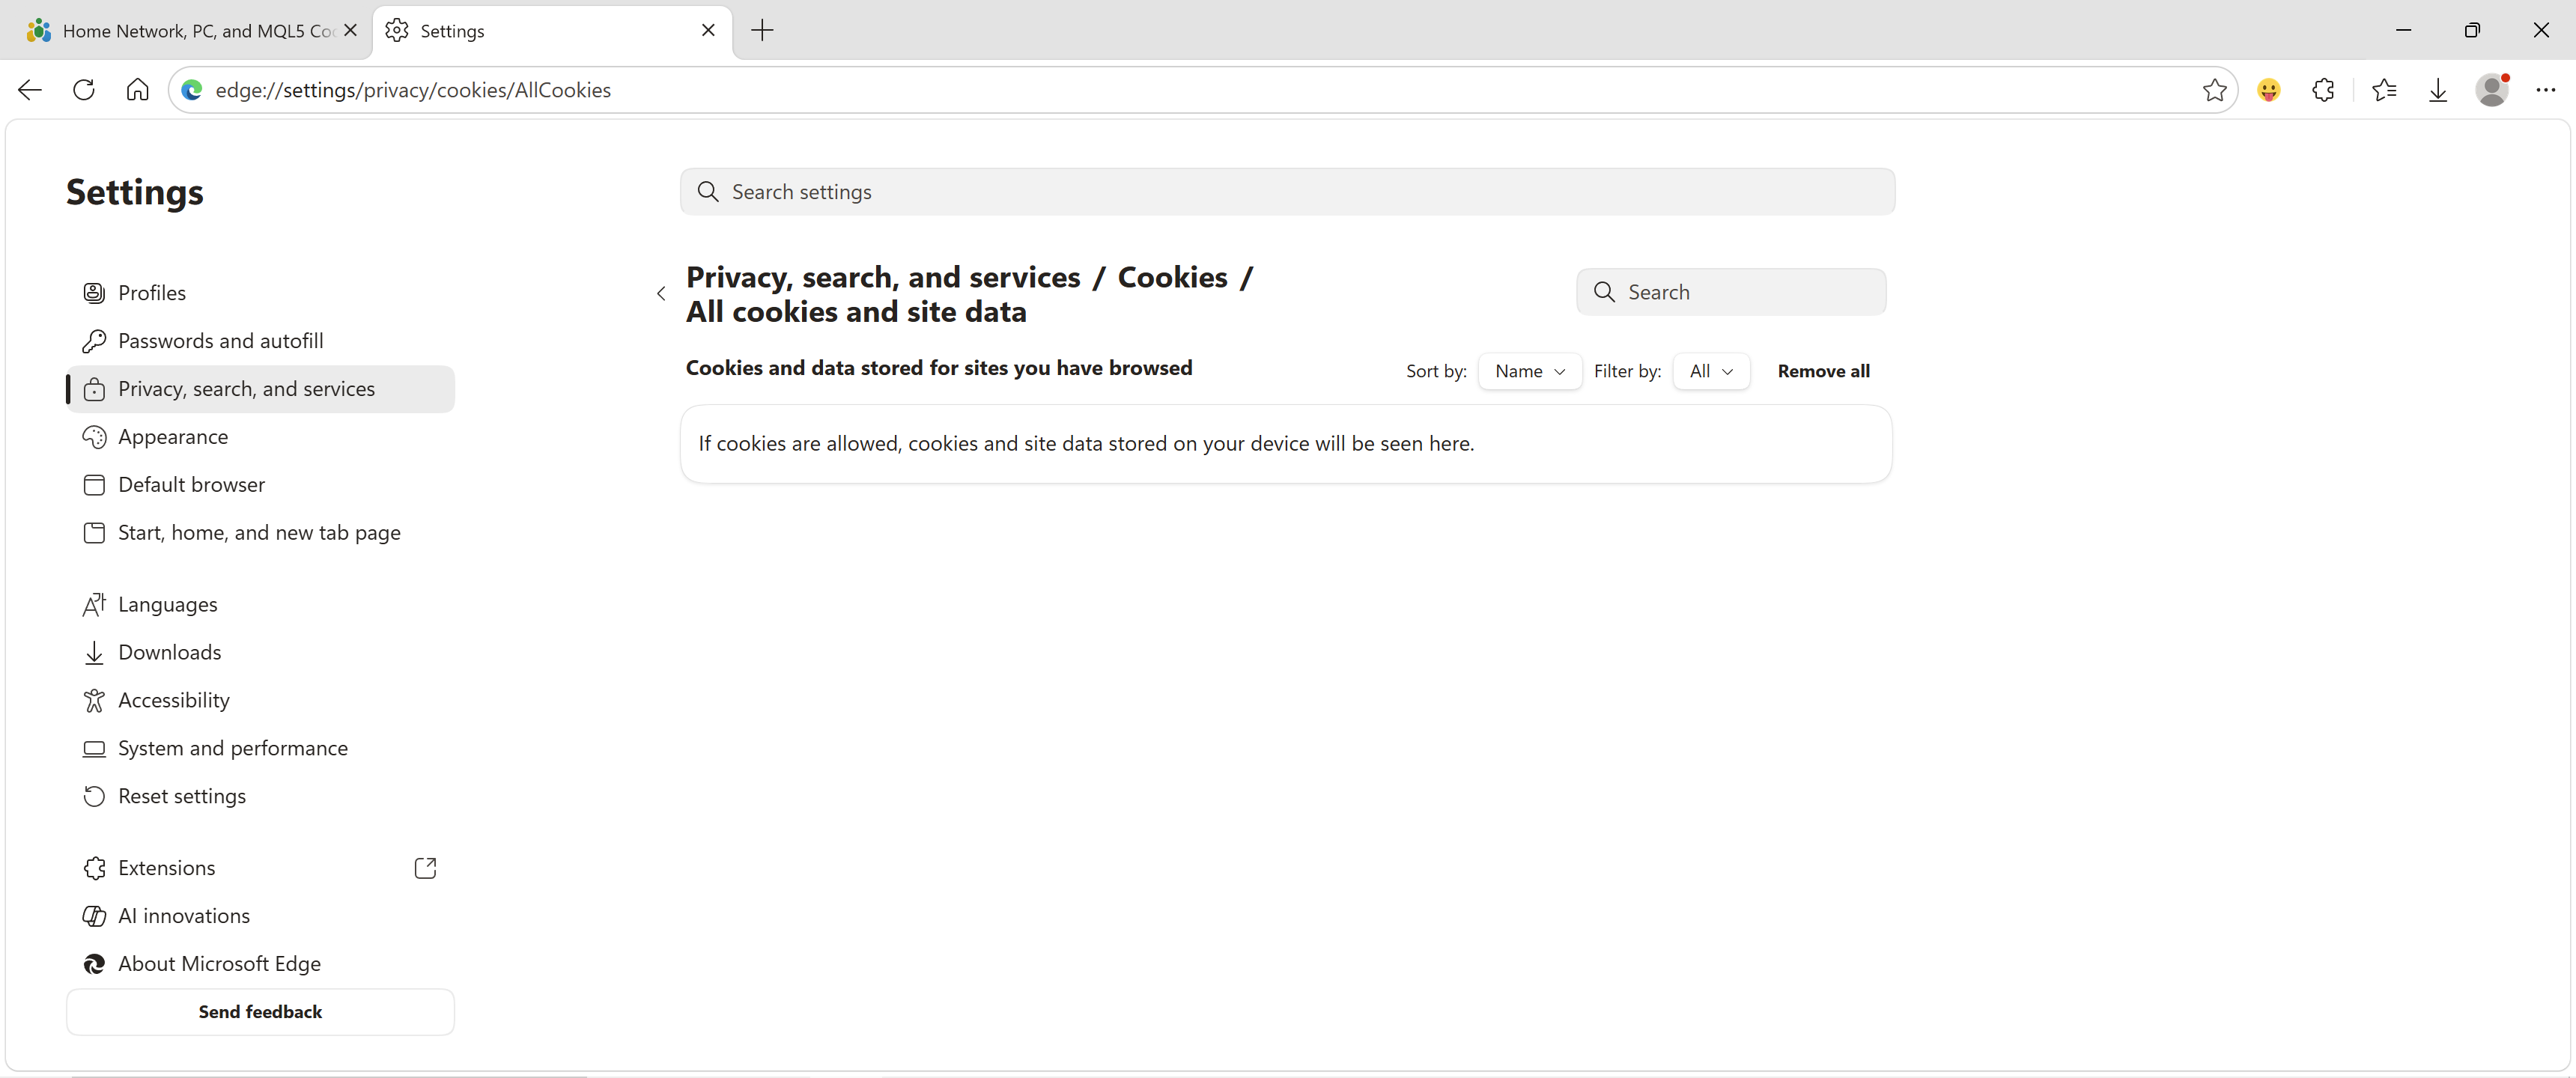This screenshot has width=2576, height=1078.
Task: Click the Cookies breadcrumb link
Action: 1172,277
